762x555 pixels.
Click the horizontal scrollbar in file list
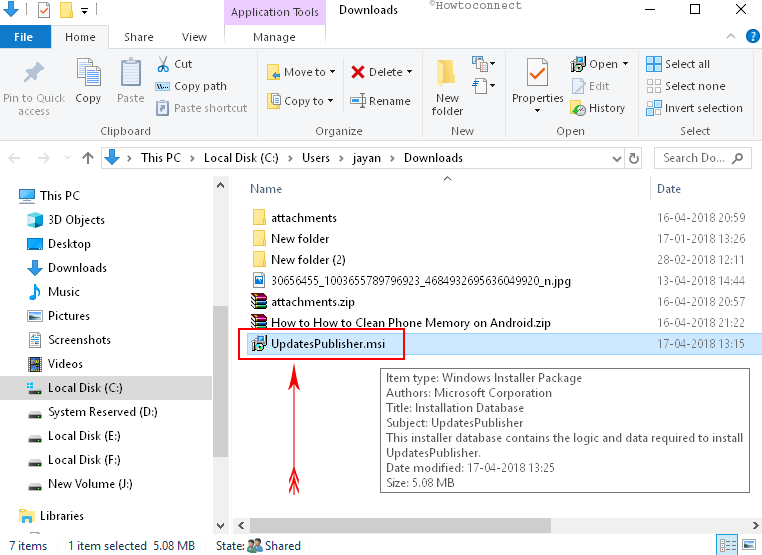pos(400,525)
